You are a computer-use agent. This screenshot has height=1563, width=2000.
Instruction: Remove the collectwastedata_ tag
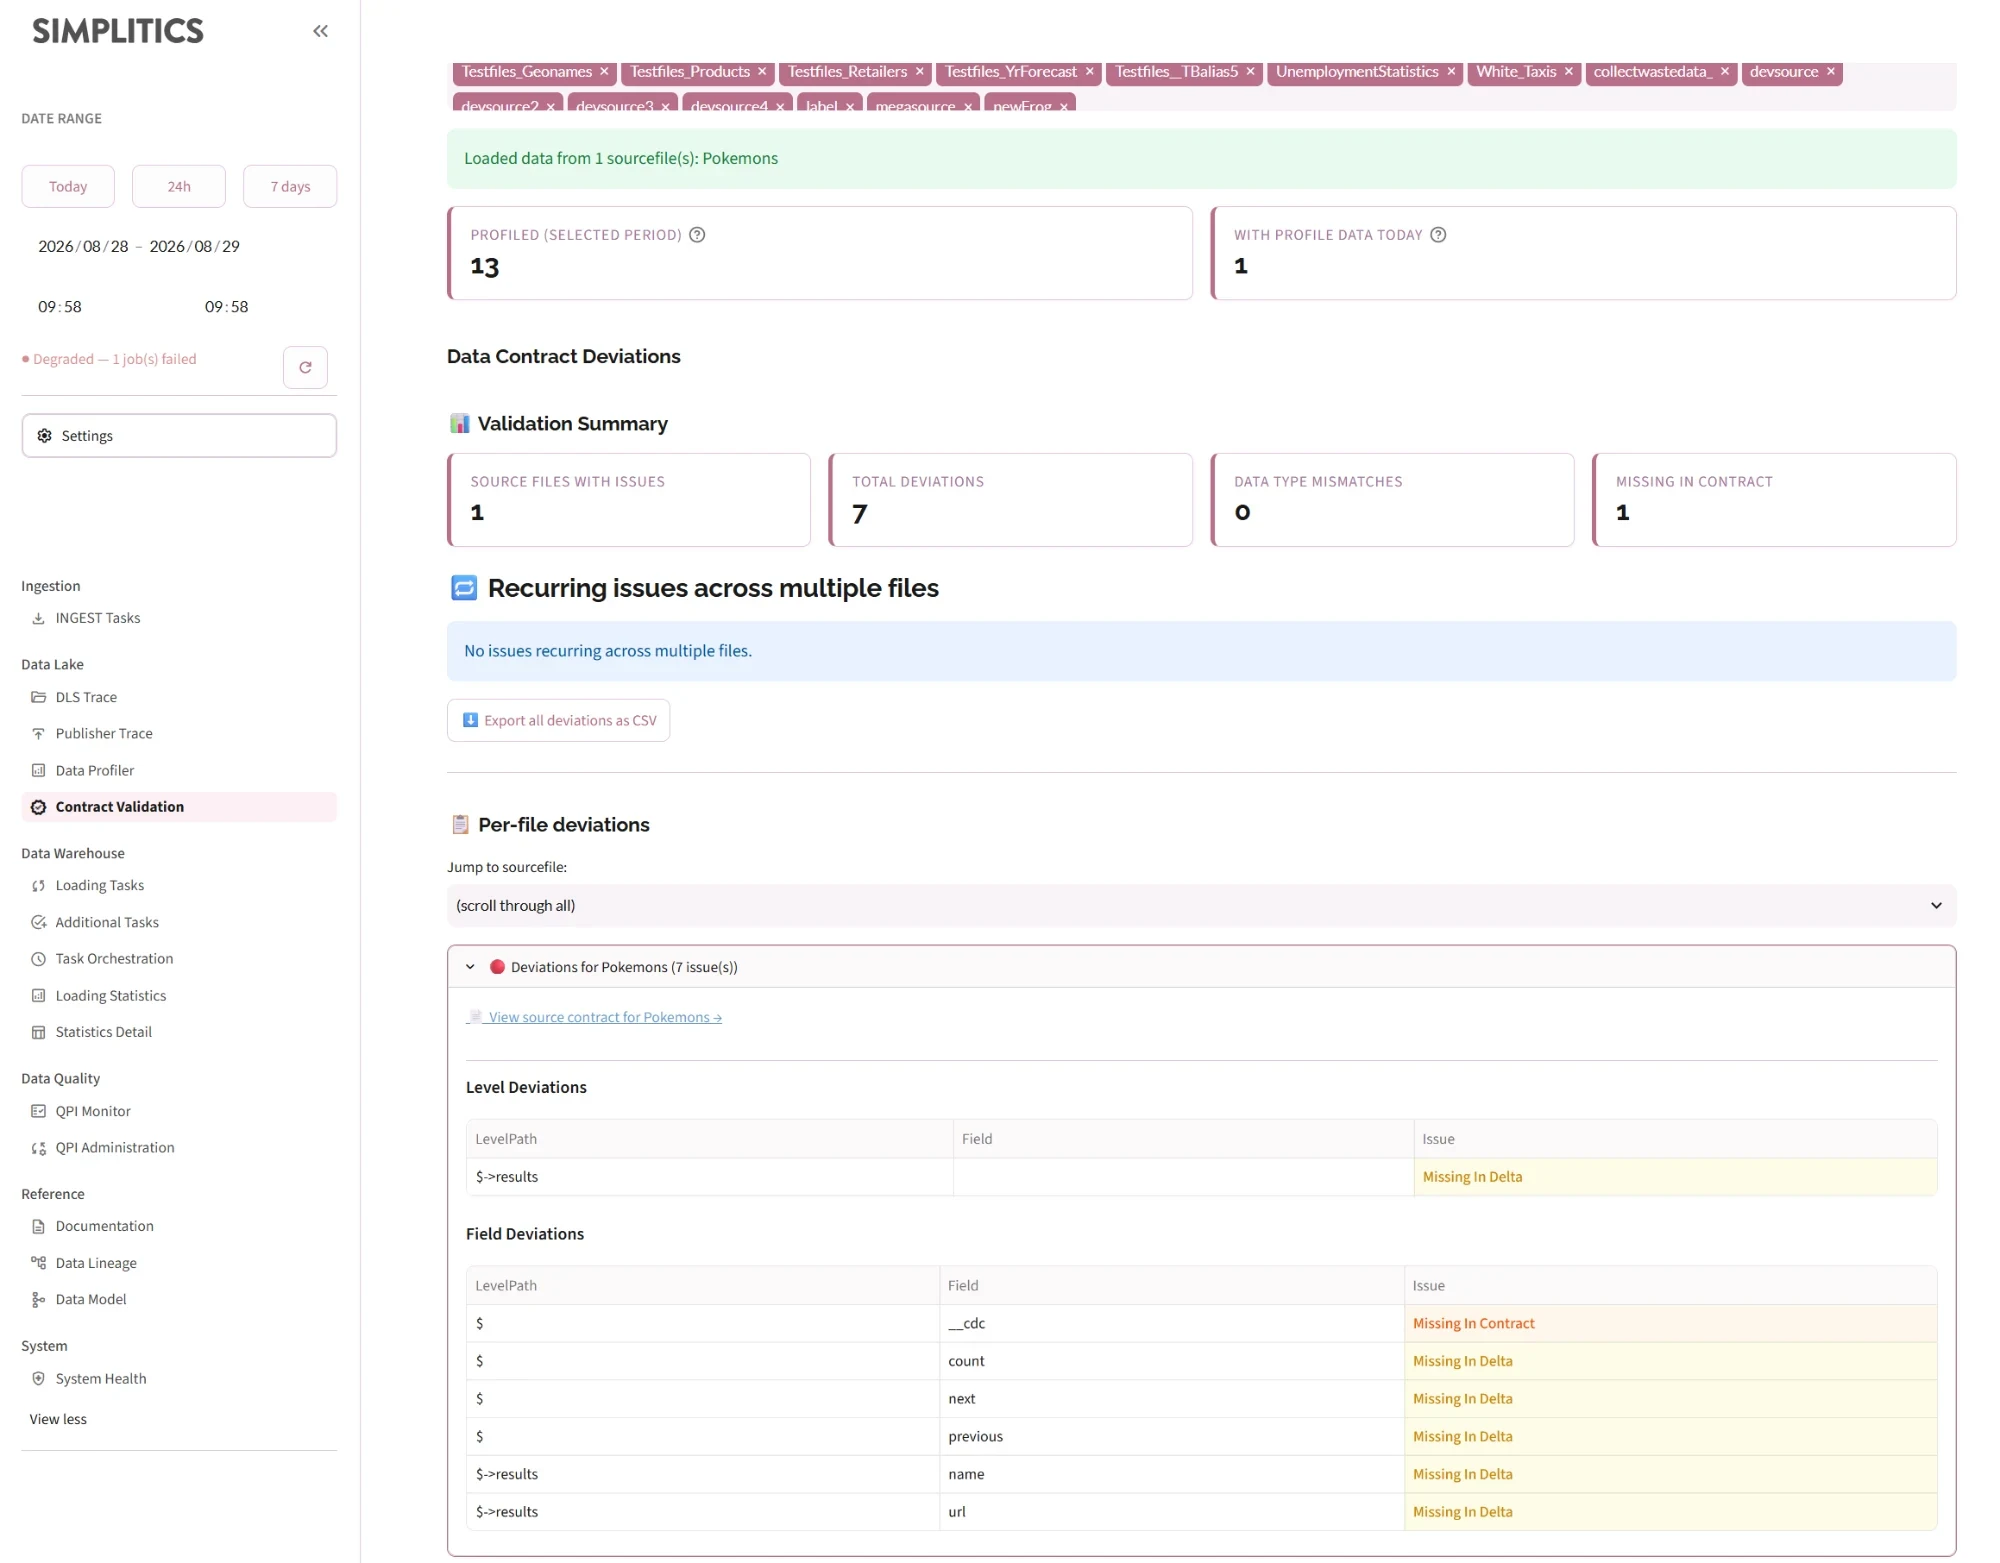1725,72
